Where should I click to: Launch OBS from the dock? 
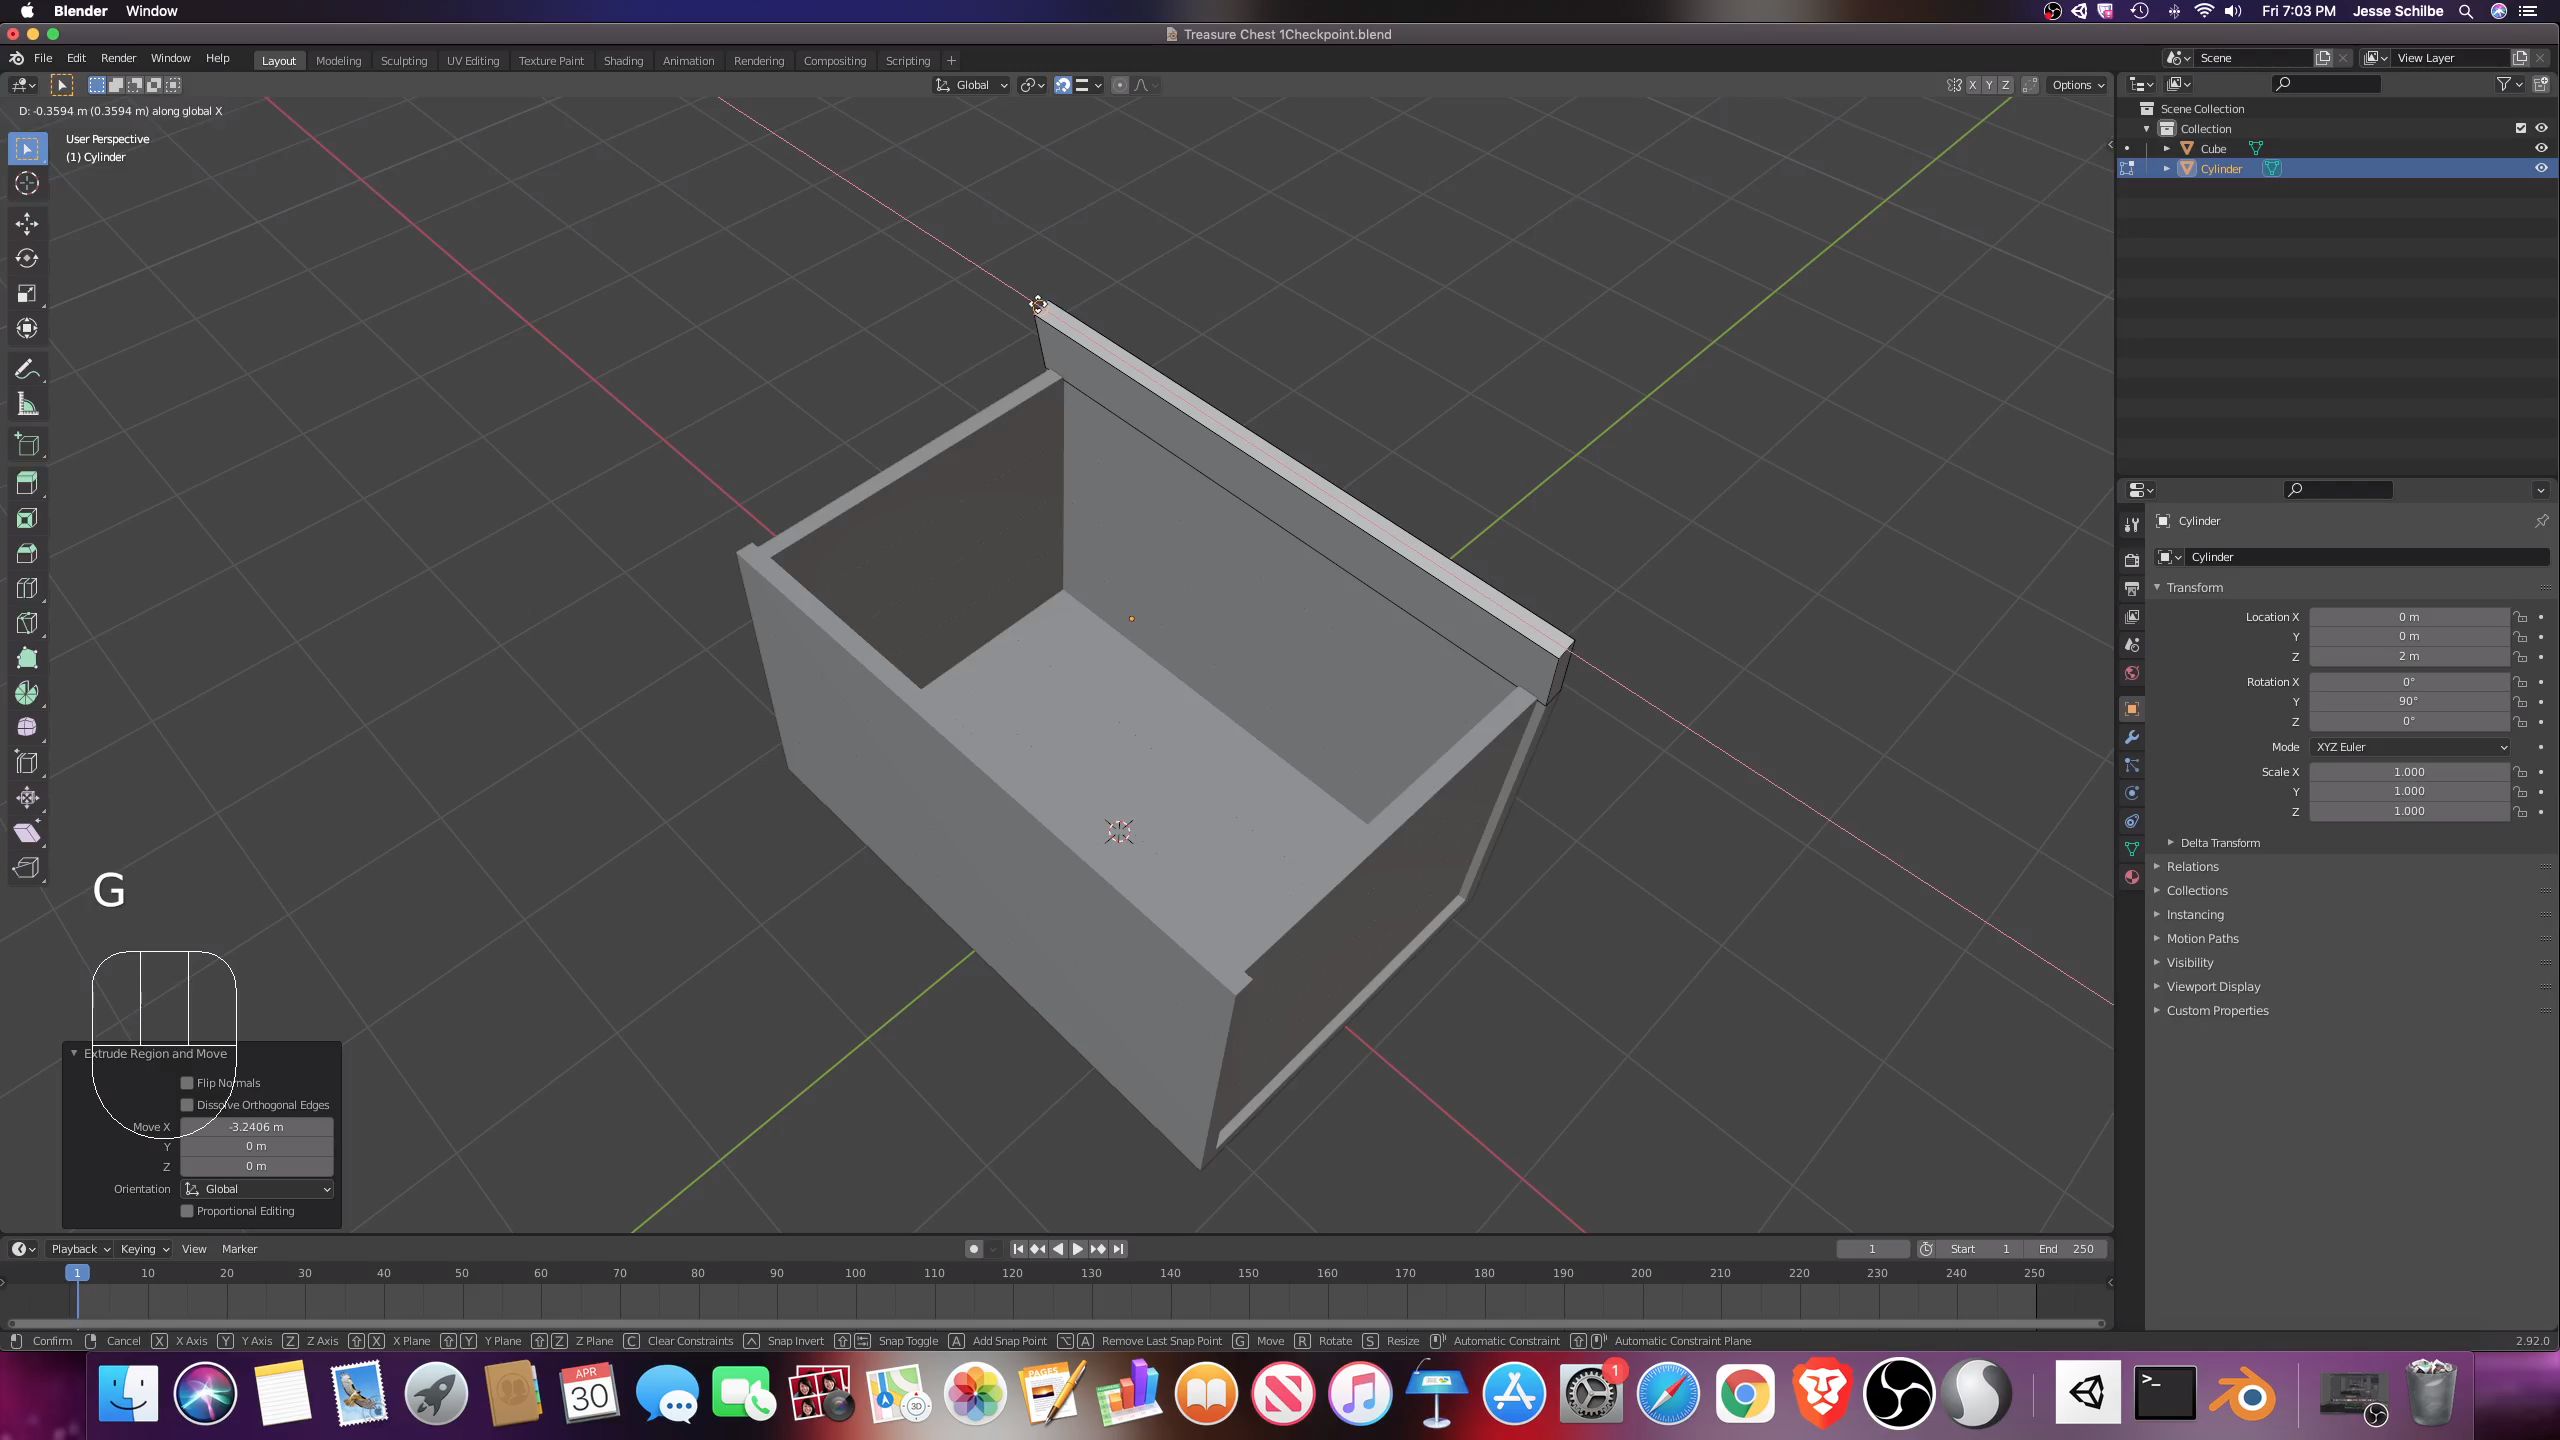pyautogui.click(x=1898, y=1393)
